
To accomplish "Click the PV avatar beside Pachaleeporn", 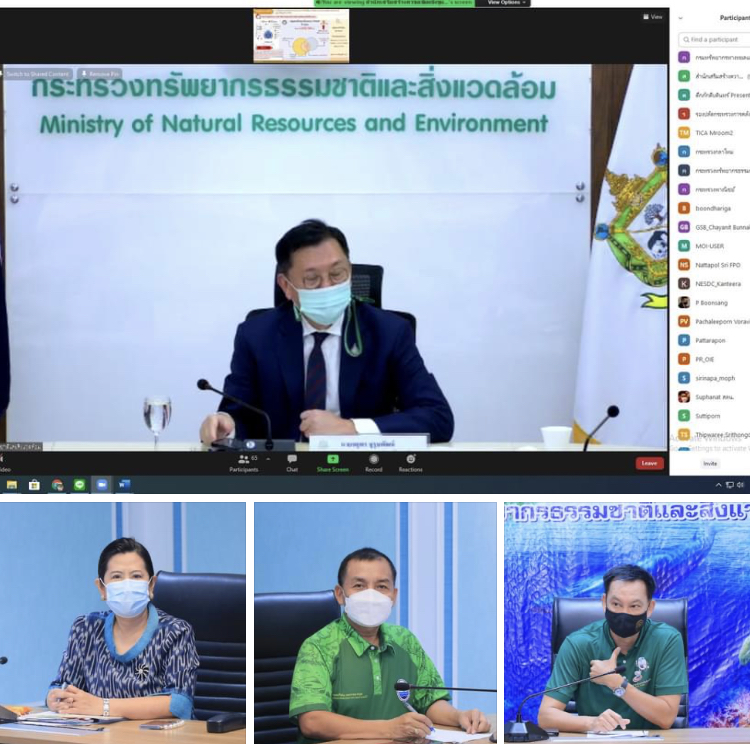I will click(x=684, y=322).
